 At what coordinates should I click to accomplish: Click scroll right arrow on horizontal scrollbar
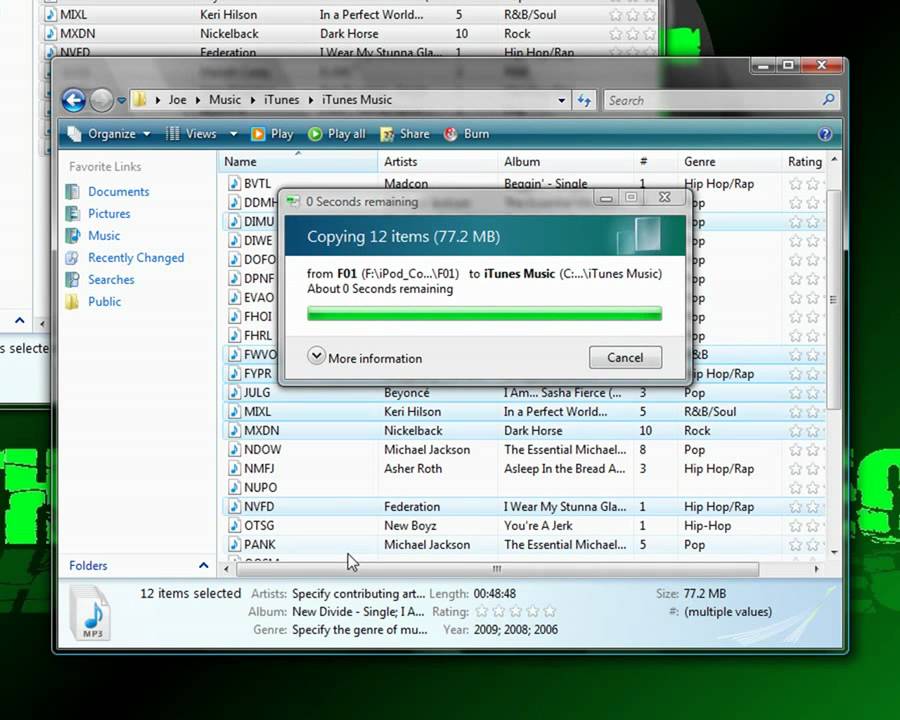click(x=816, y=569)
